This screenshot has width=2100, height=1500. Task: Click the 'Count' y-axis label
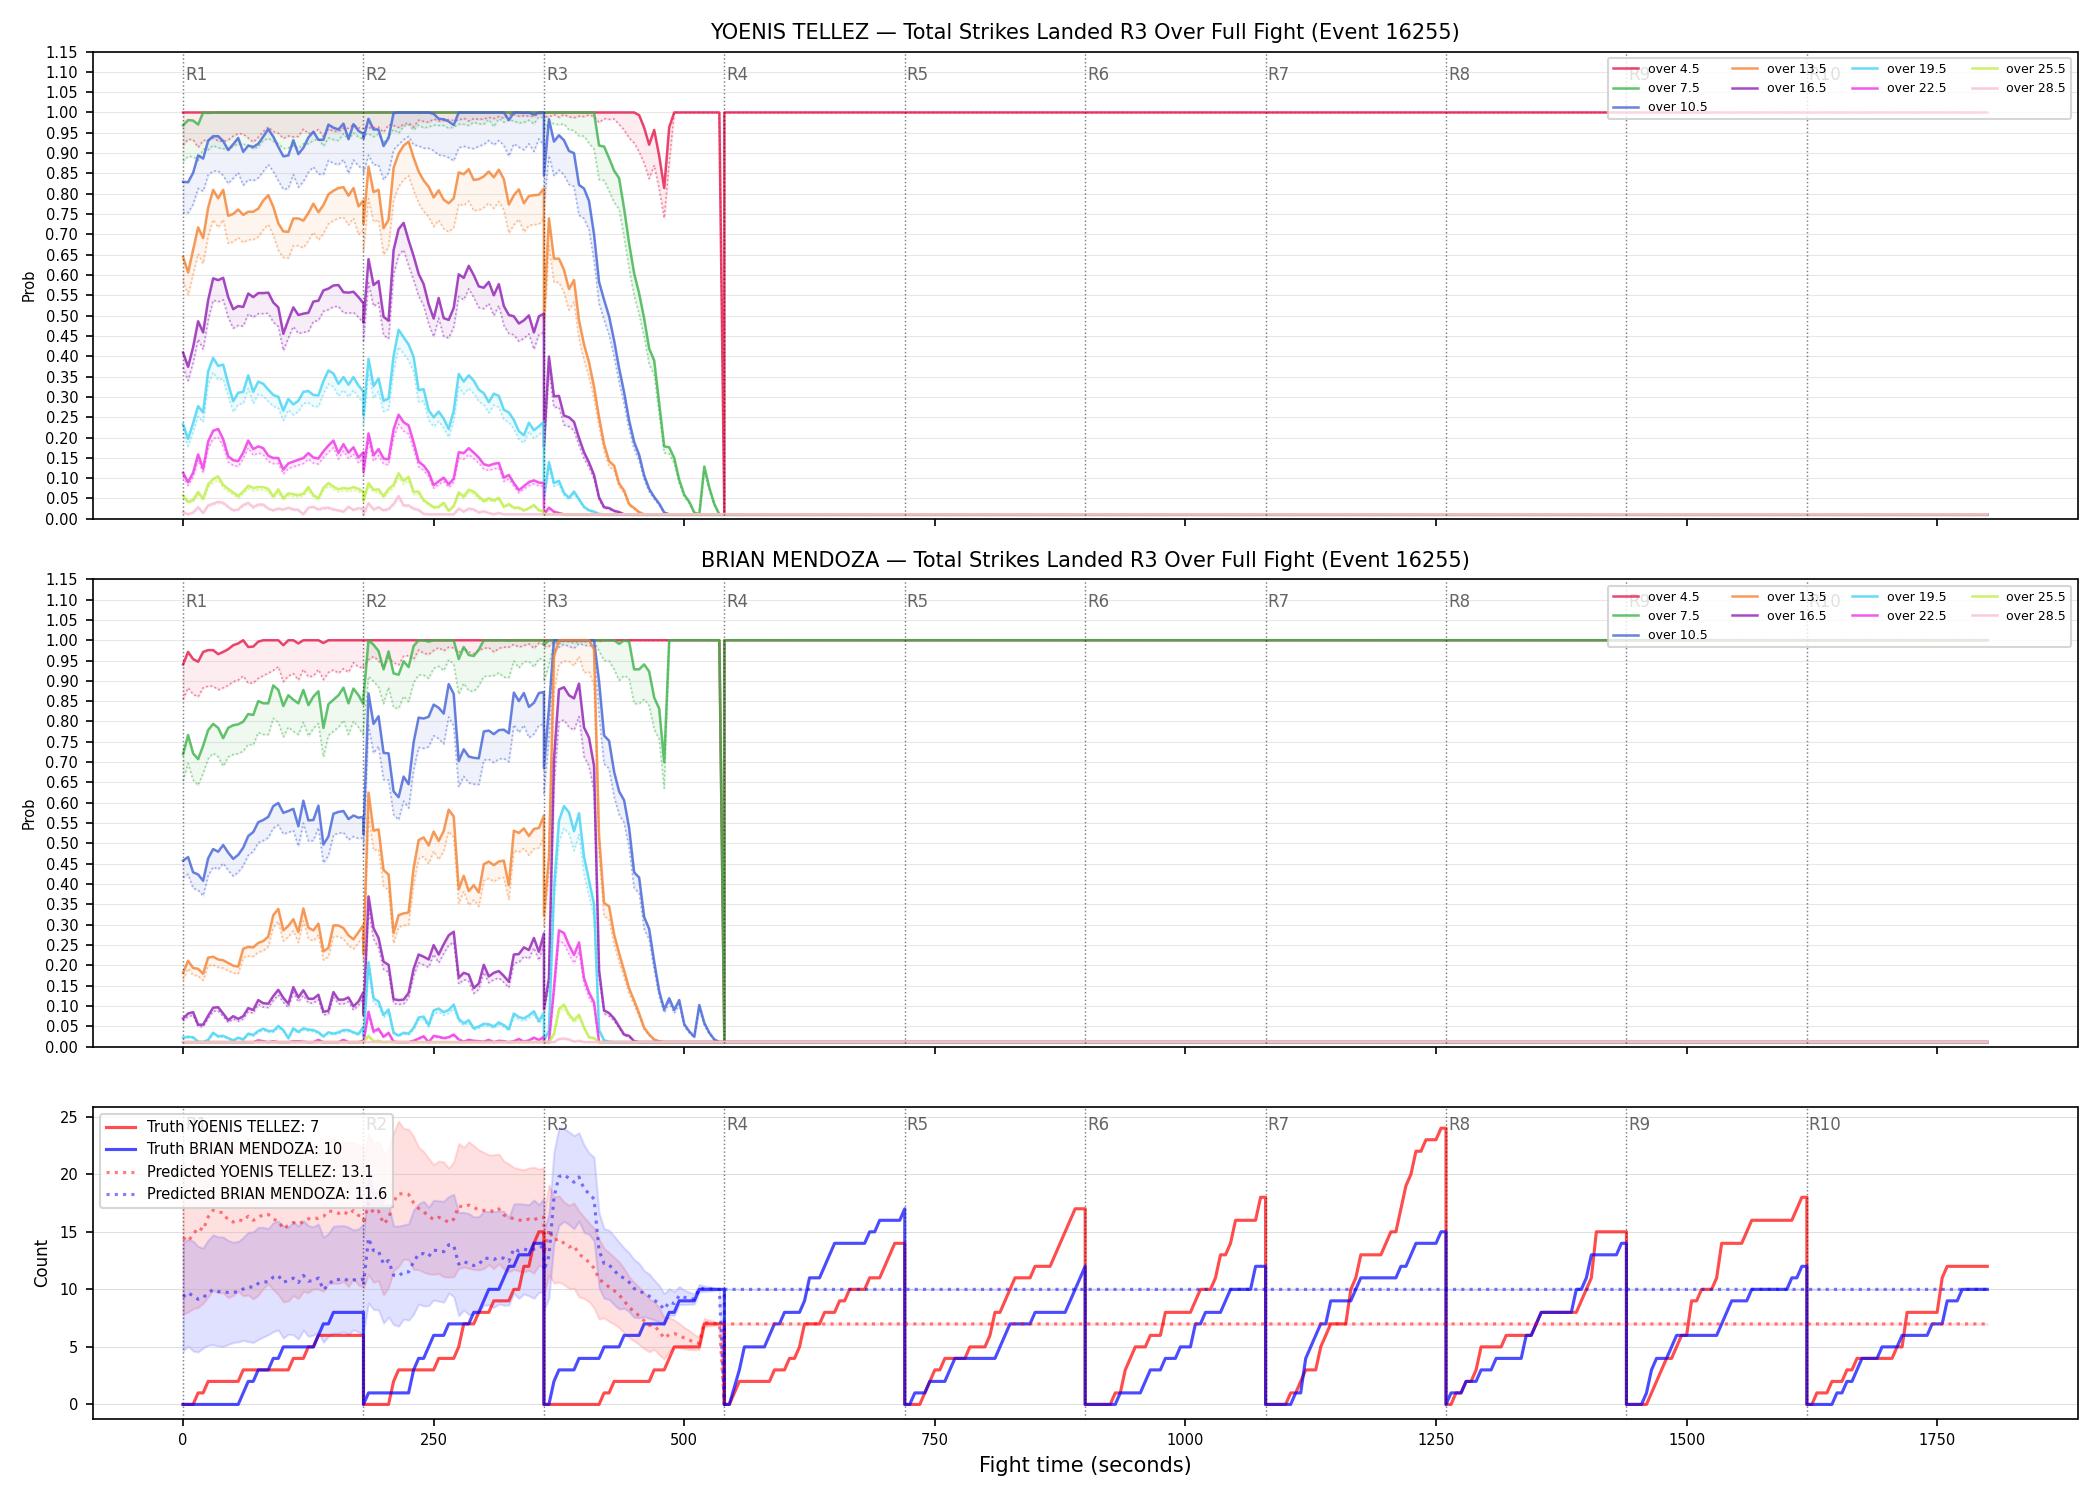[x=41, y=1263]
